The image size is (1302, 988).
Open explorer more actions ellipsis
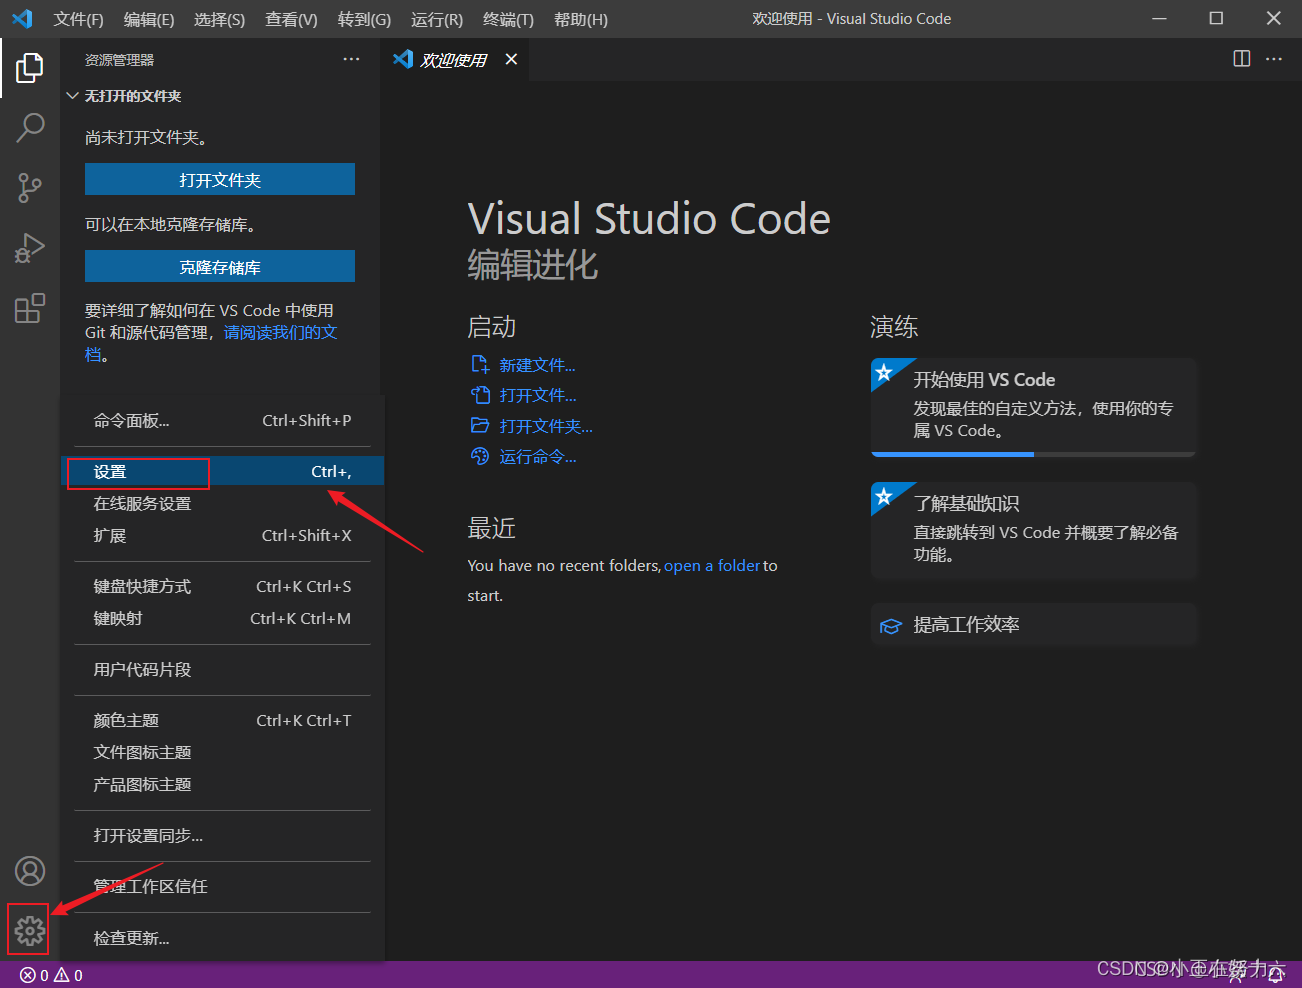[351, 60]
